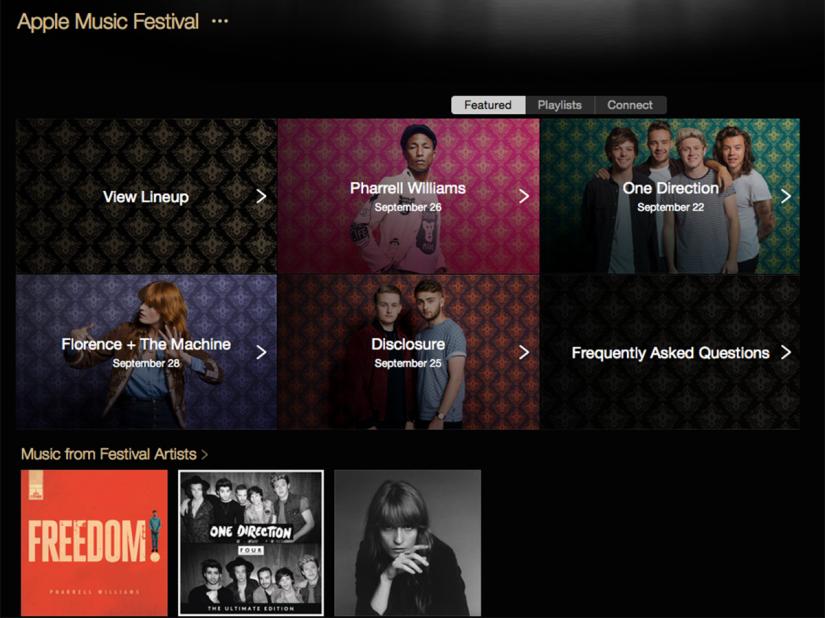Open Frequently Asked Questions tile
Screen dimensions: 825x618
(x=670, y=352)
